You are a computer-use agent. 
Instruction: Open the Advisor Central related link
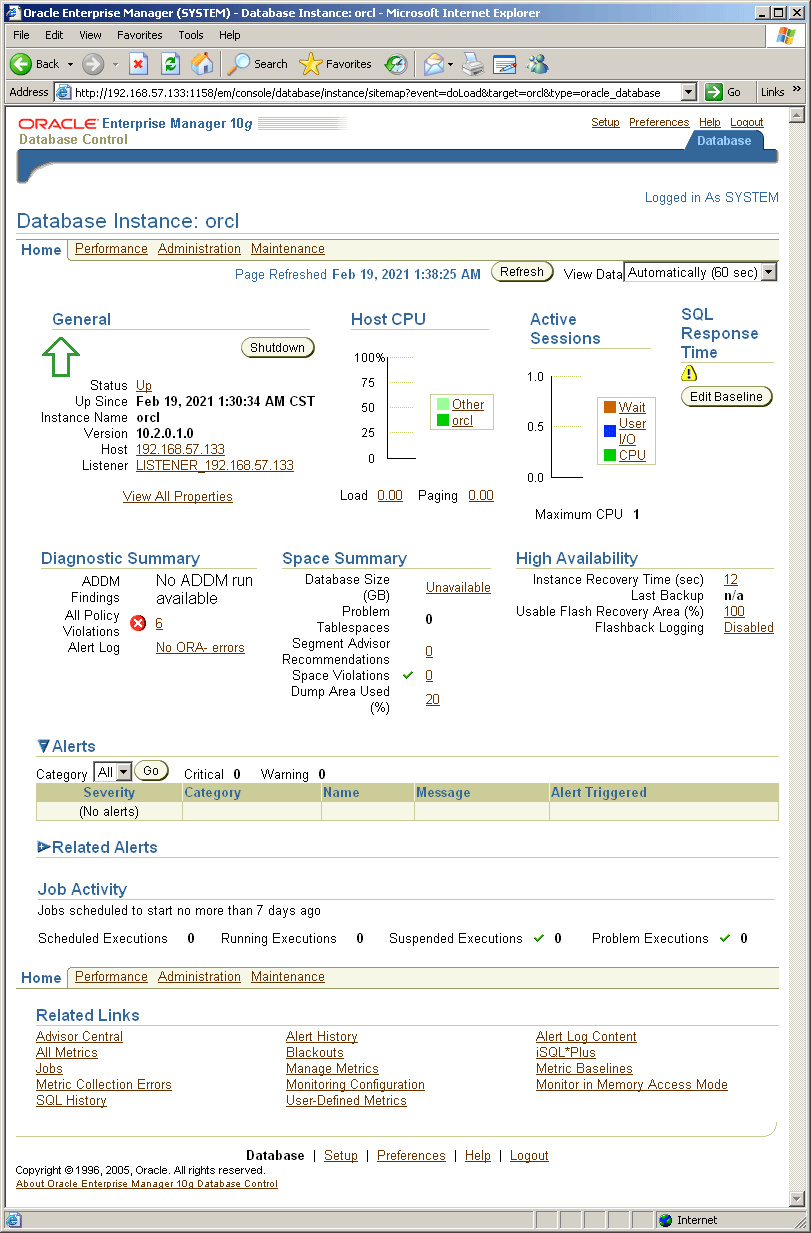tap(80, 1037)
